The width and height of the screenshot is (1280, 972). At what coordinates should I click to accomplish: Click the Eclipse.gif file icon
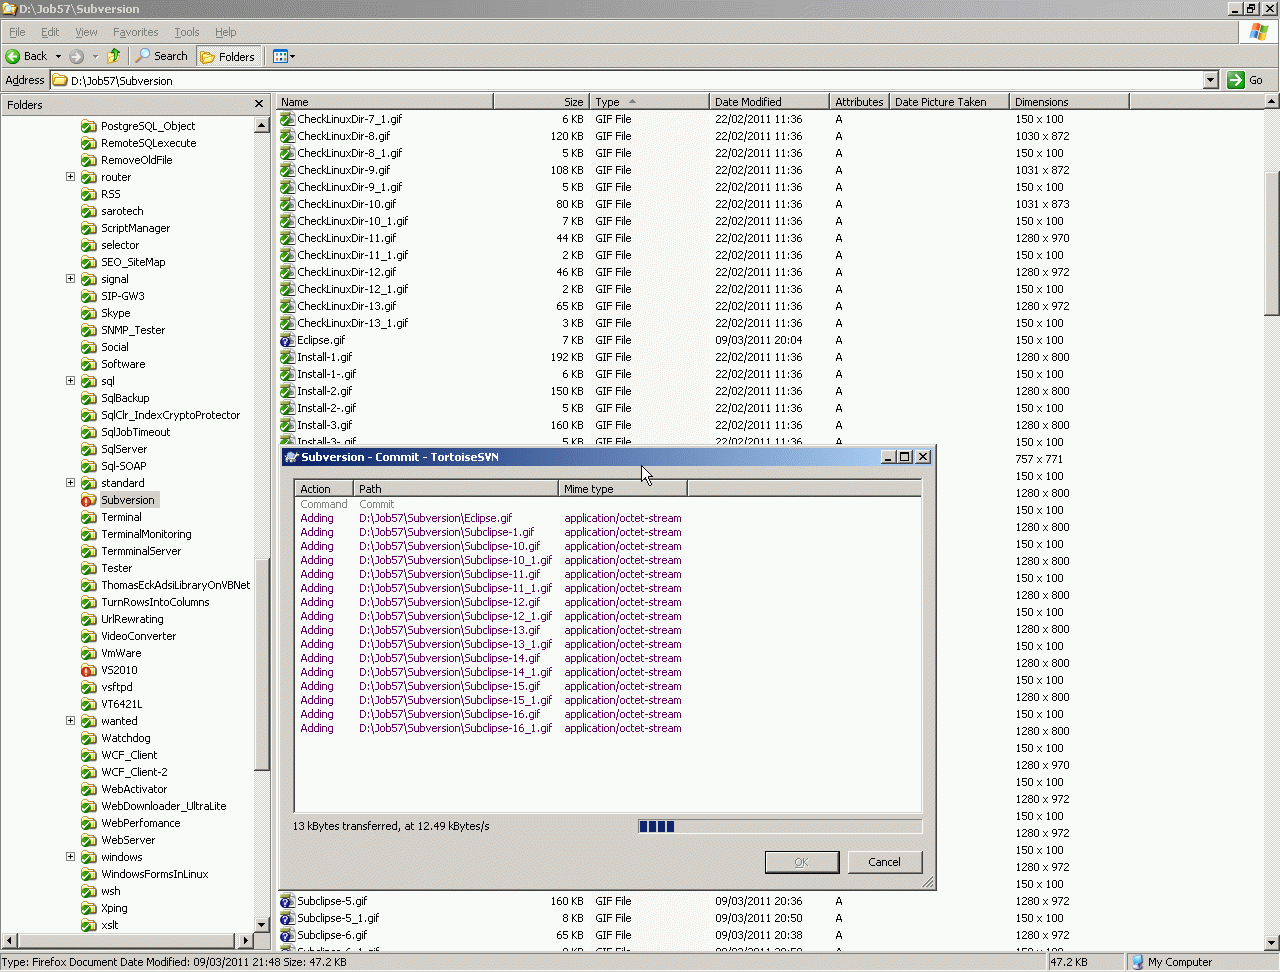[287, 340]
